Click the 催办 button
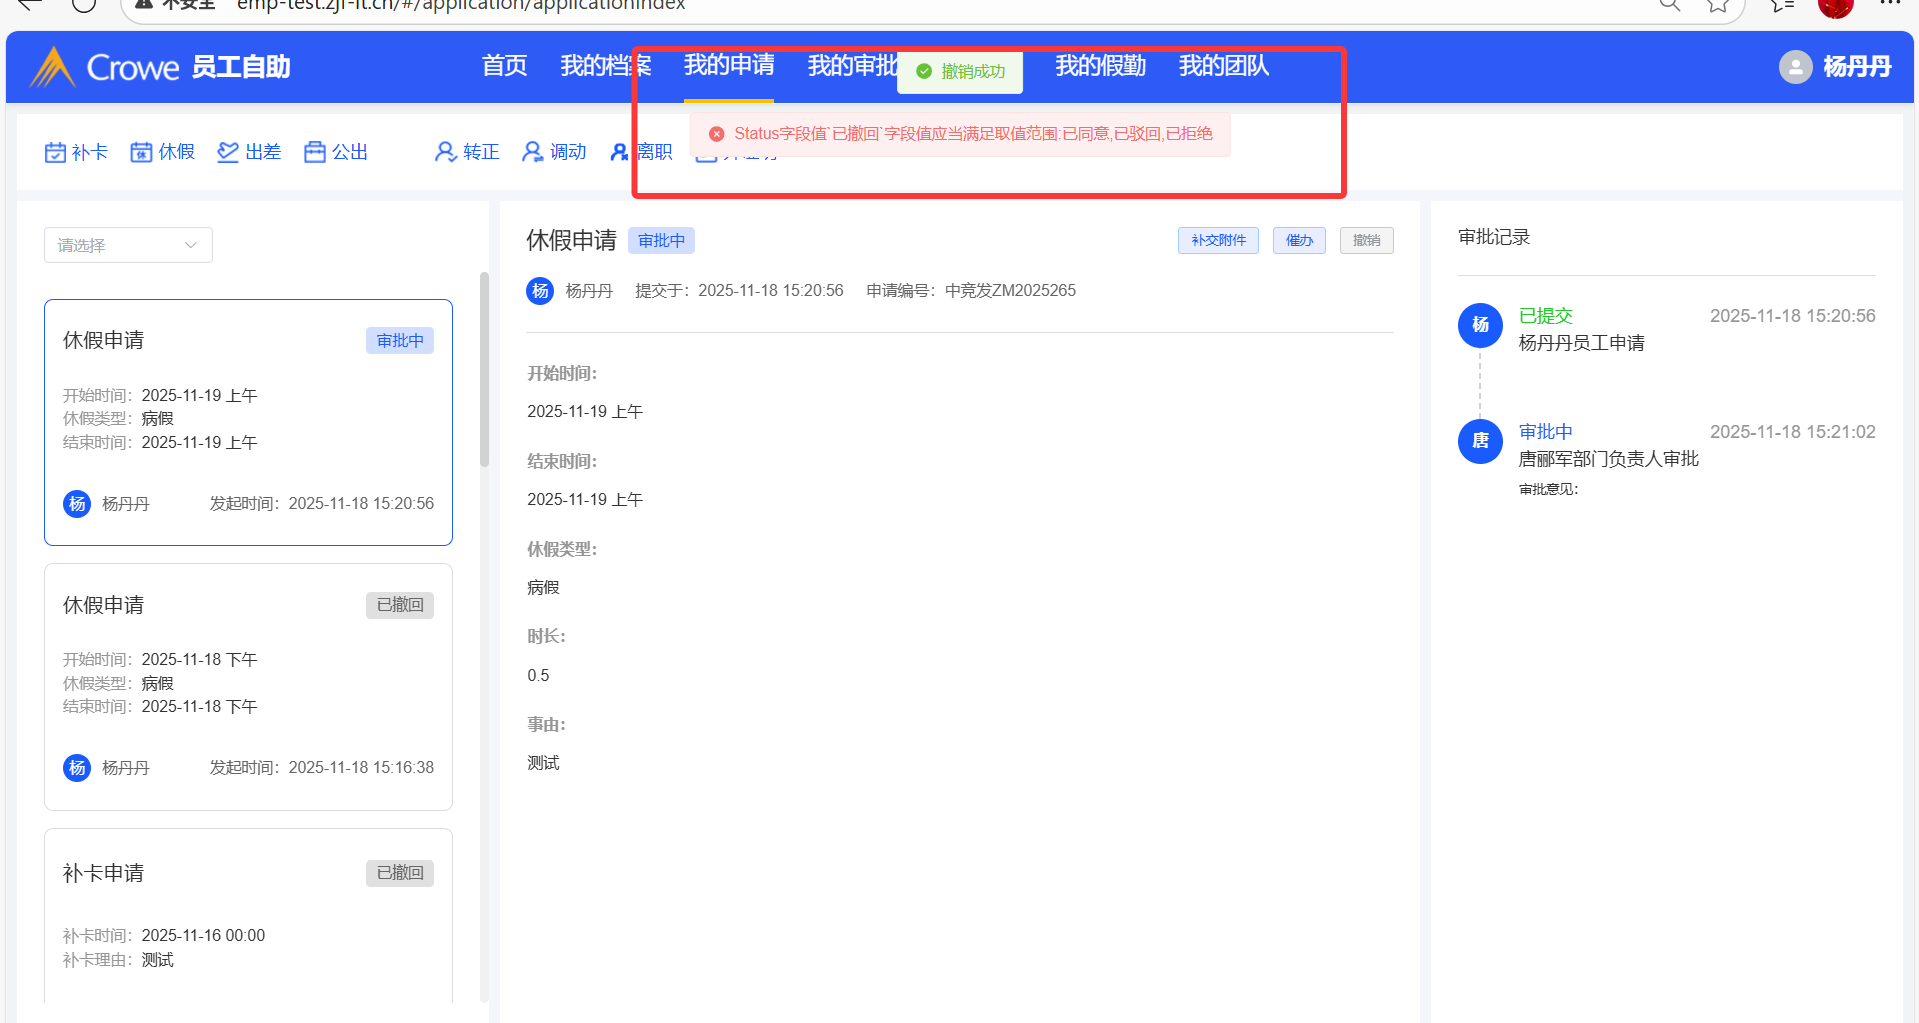This screenshot has width=1919, height=1023. 1299,241
